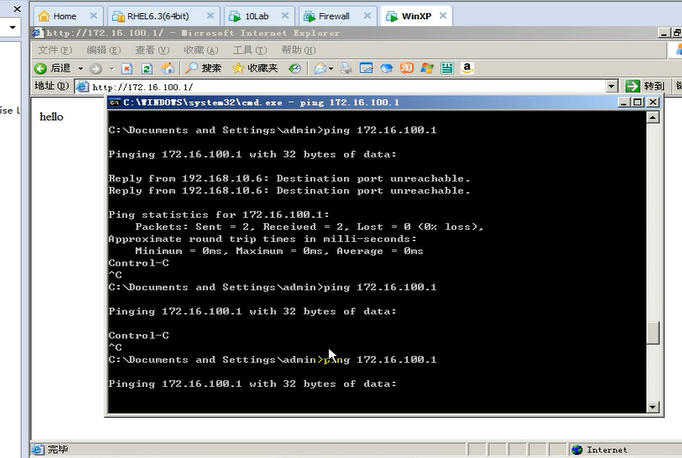
Task: Click the address bar URL field
Action: coord(348,87)
